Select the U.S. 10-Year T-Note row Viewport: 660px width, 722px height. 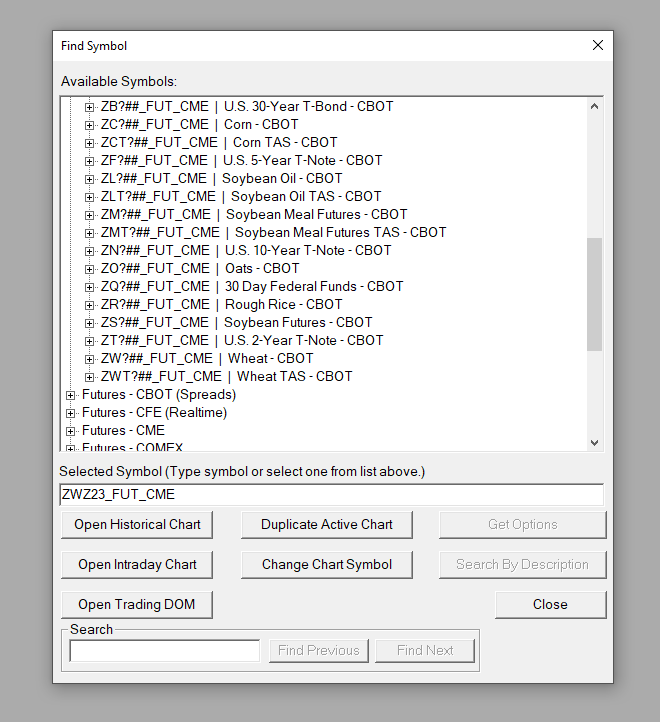click(246, 250)
